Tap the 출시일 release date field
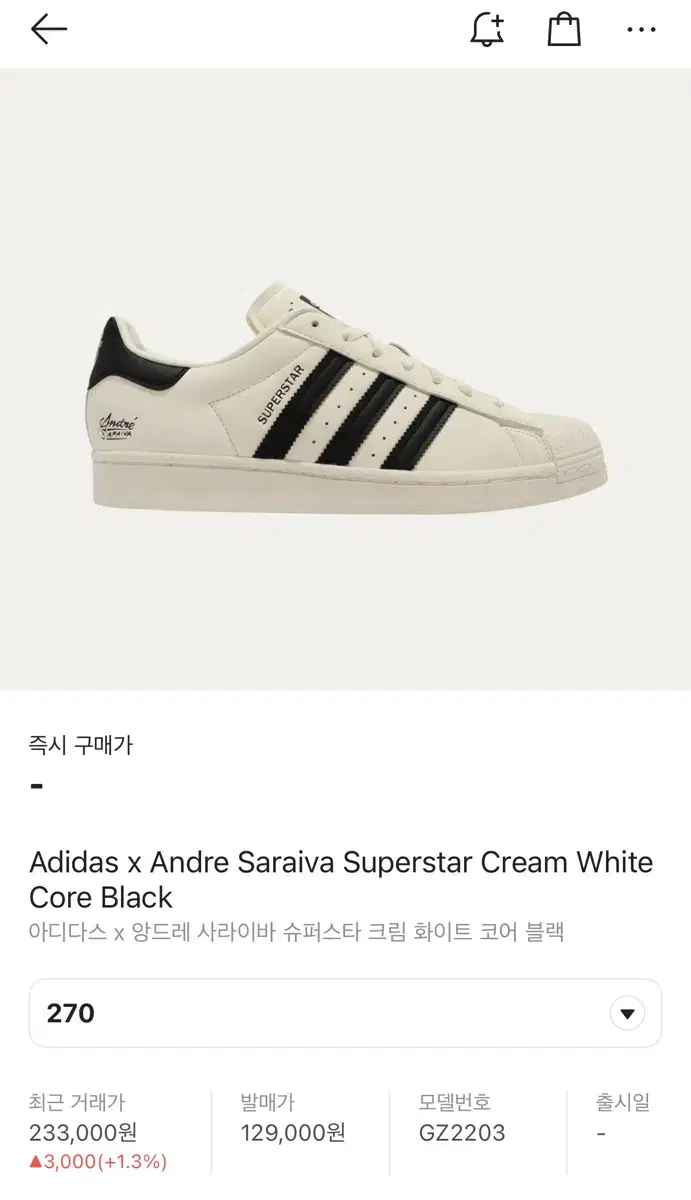691x1200 pixels. coord(624,1118)
